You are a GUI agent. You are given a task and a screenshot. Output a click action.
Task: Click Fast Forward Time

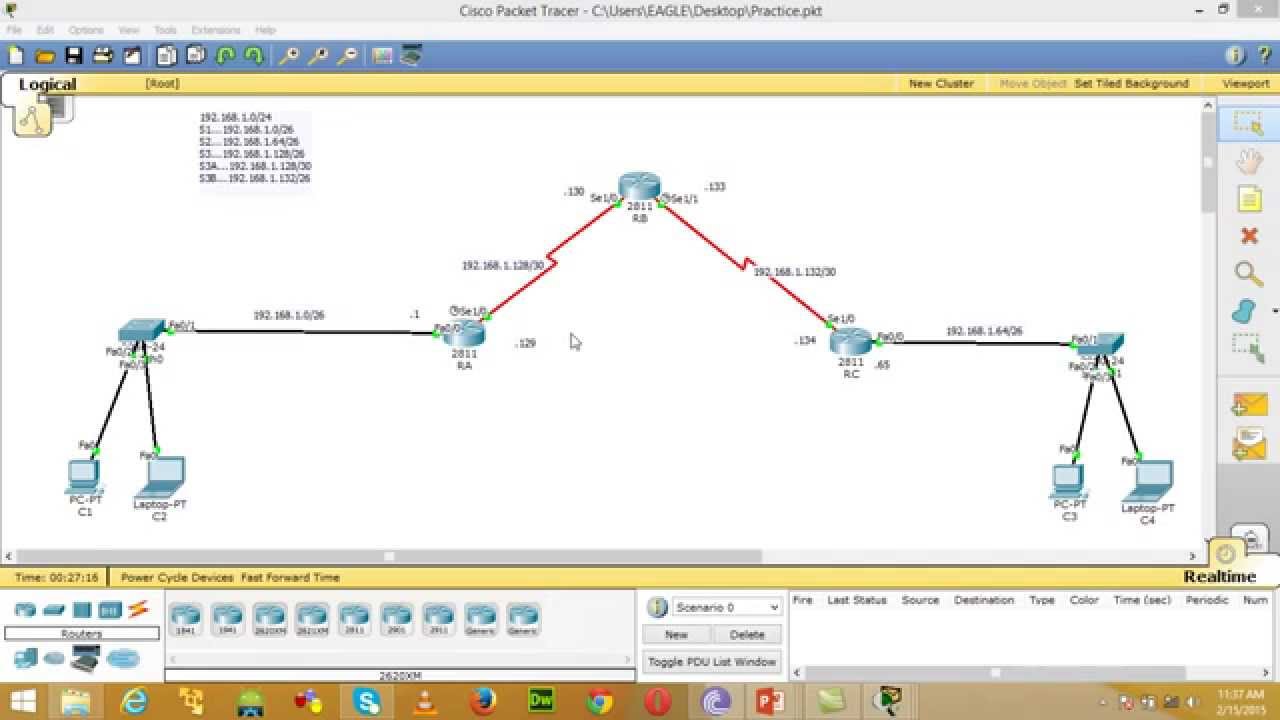[x=290, y=577]
